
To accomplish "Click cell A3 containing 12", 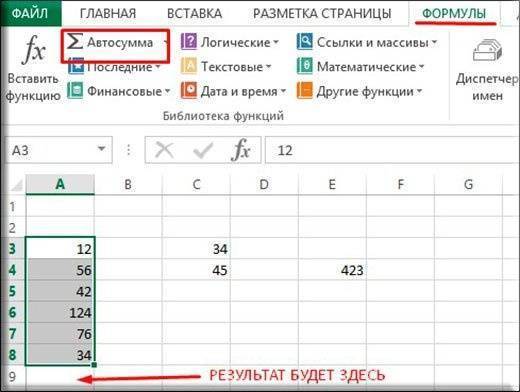I will pos(60,249).
